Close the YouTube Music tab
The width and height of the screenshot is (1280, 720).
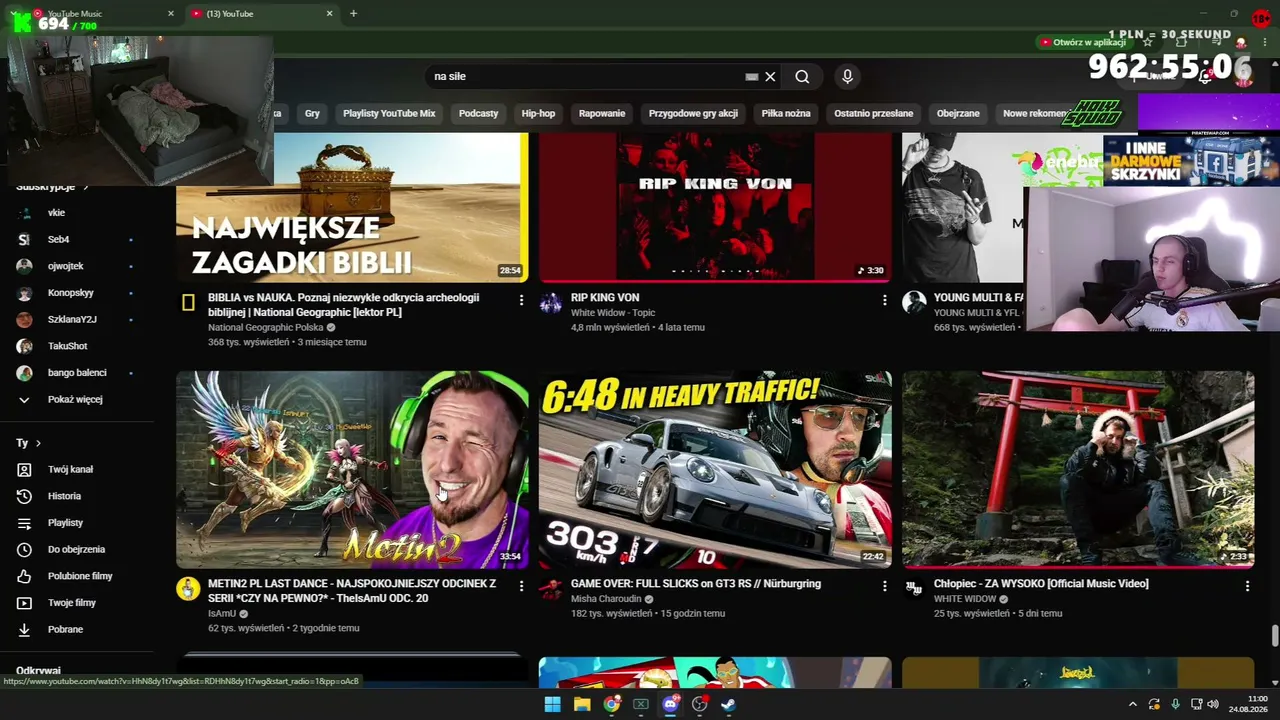pos(171,14)
